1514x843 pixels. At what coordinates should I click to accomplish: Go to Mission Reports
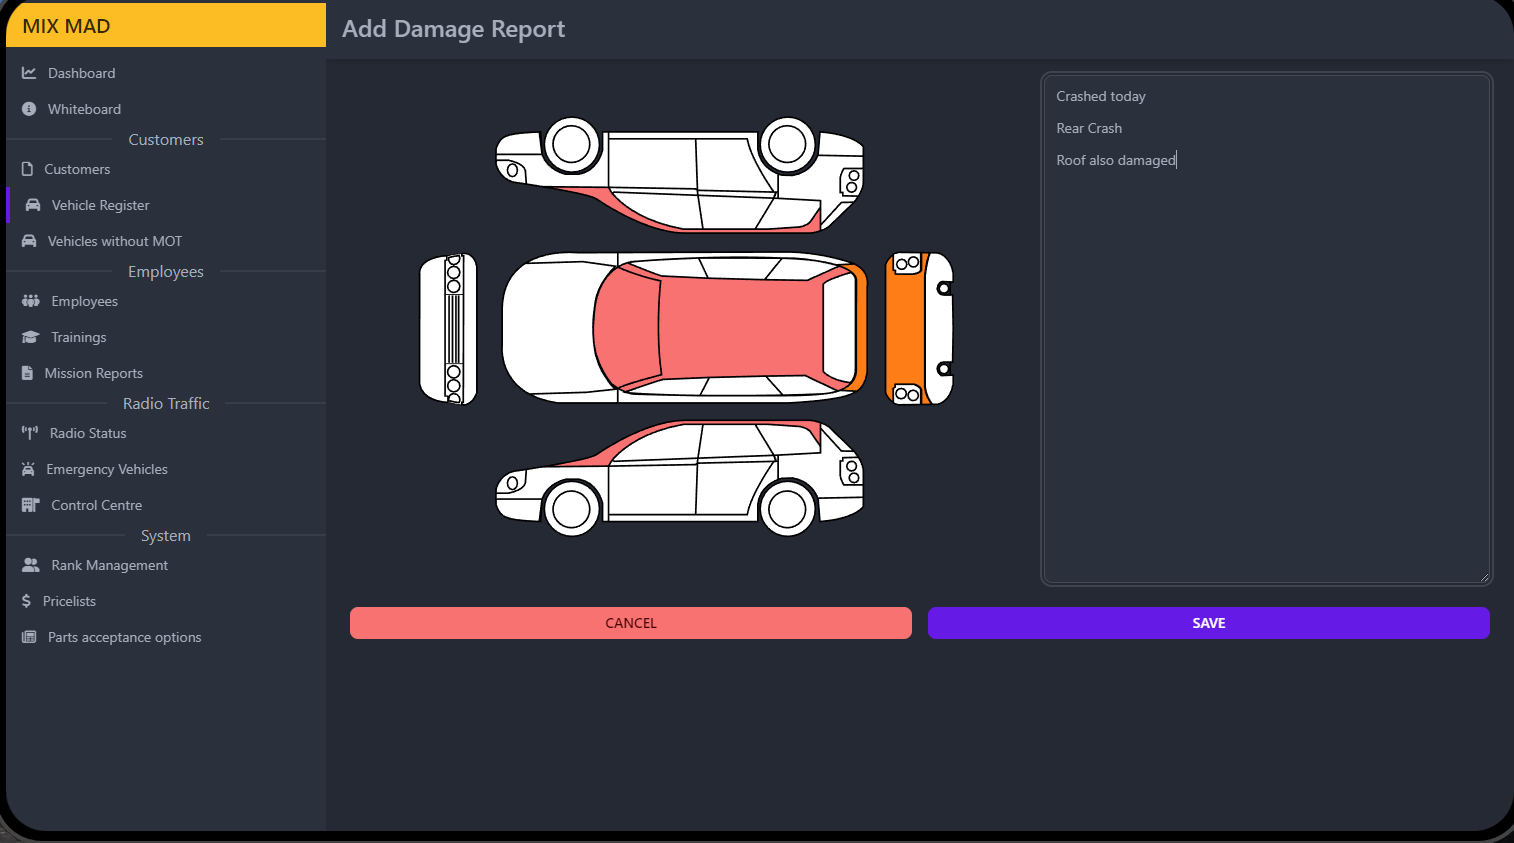(x=93, y=373)
